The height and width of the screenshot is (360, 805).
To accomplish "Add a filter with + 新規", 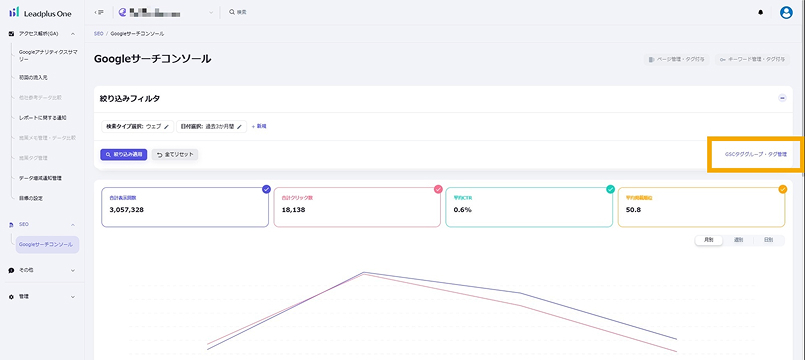I will [x=259, y=126].
